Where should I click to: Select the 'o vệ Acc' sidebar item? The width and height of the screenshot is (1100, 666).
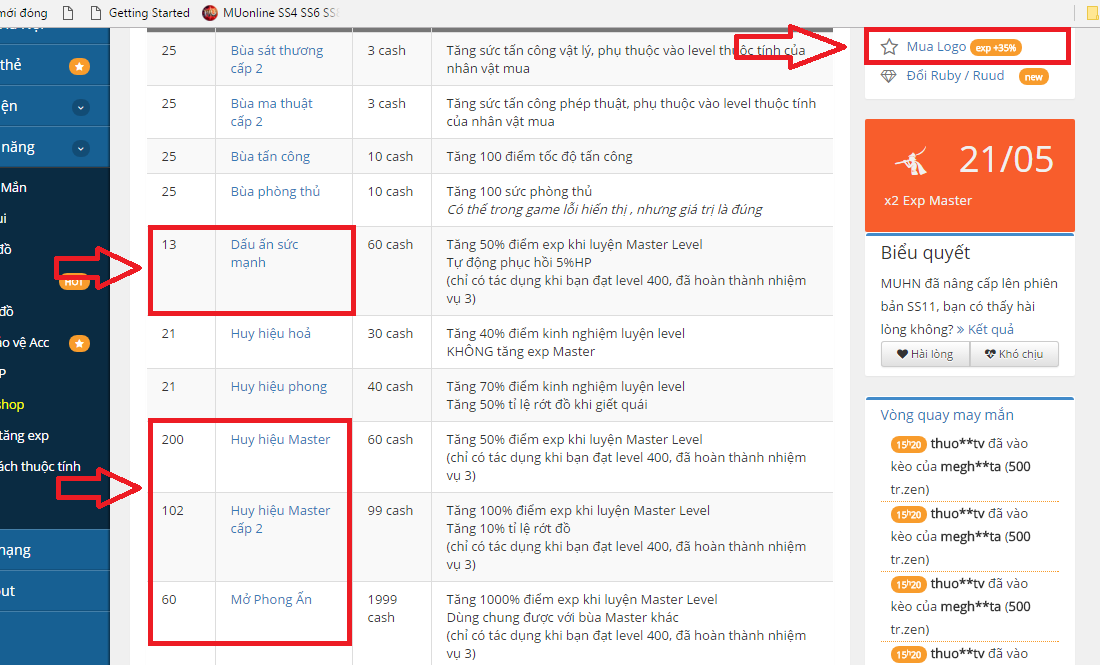25,342
